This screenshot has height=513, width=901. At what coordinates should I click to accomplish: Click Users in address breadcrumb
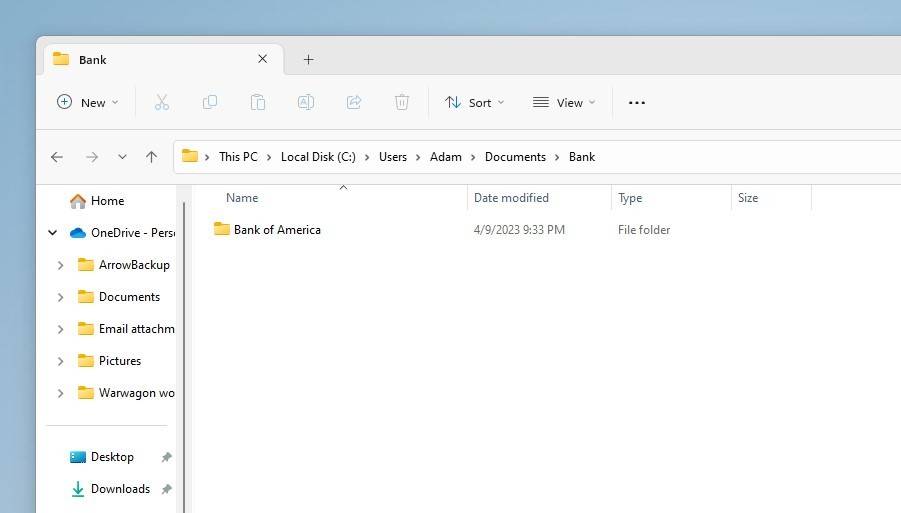pyautogui.click(x=393, y=157)
